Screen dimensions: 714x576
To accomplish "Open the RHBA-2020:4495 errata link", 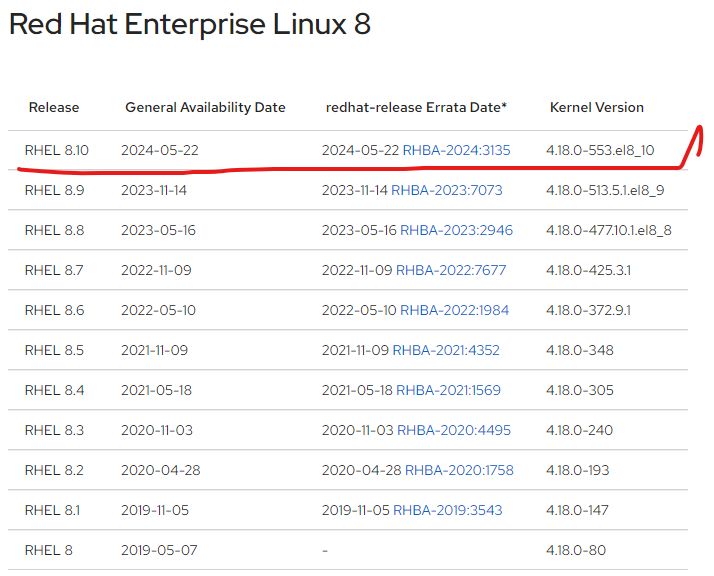I will [x=454, y=431].
